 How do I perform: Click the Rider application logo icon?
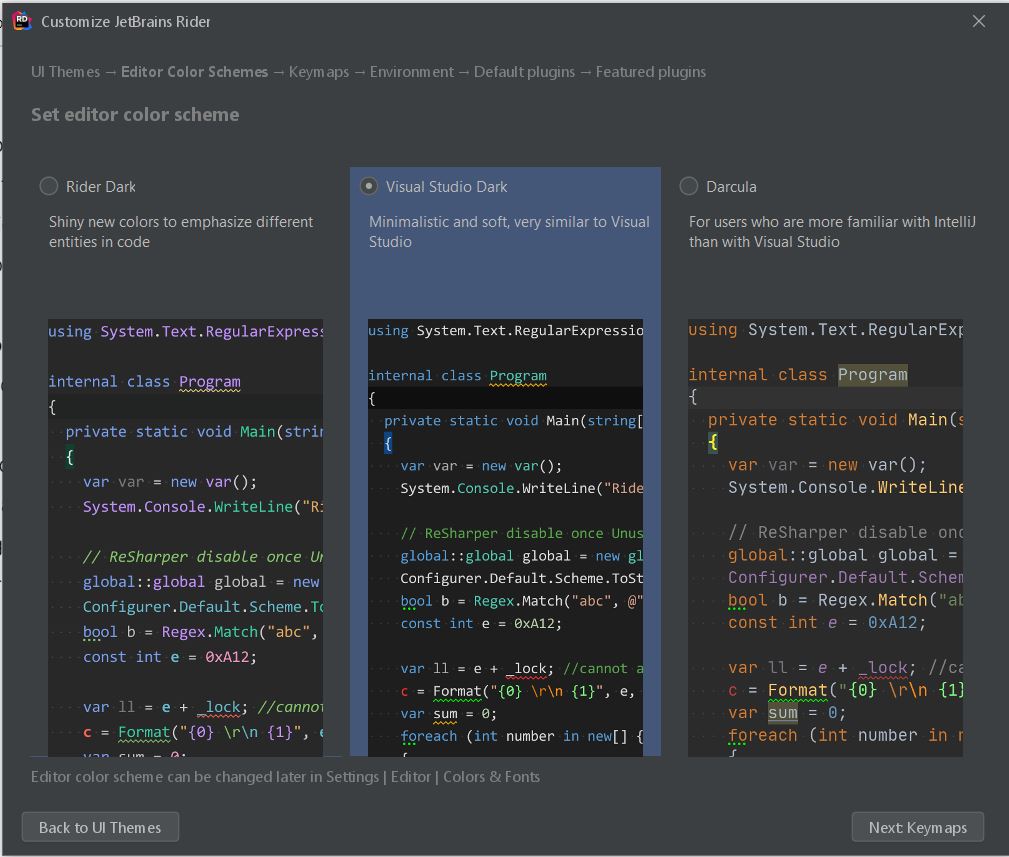click(21, 20)
